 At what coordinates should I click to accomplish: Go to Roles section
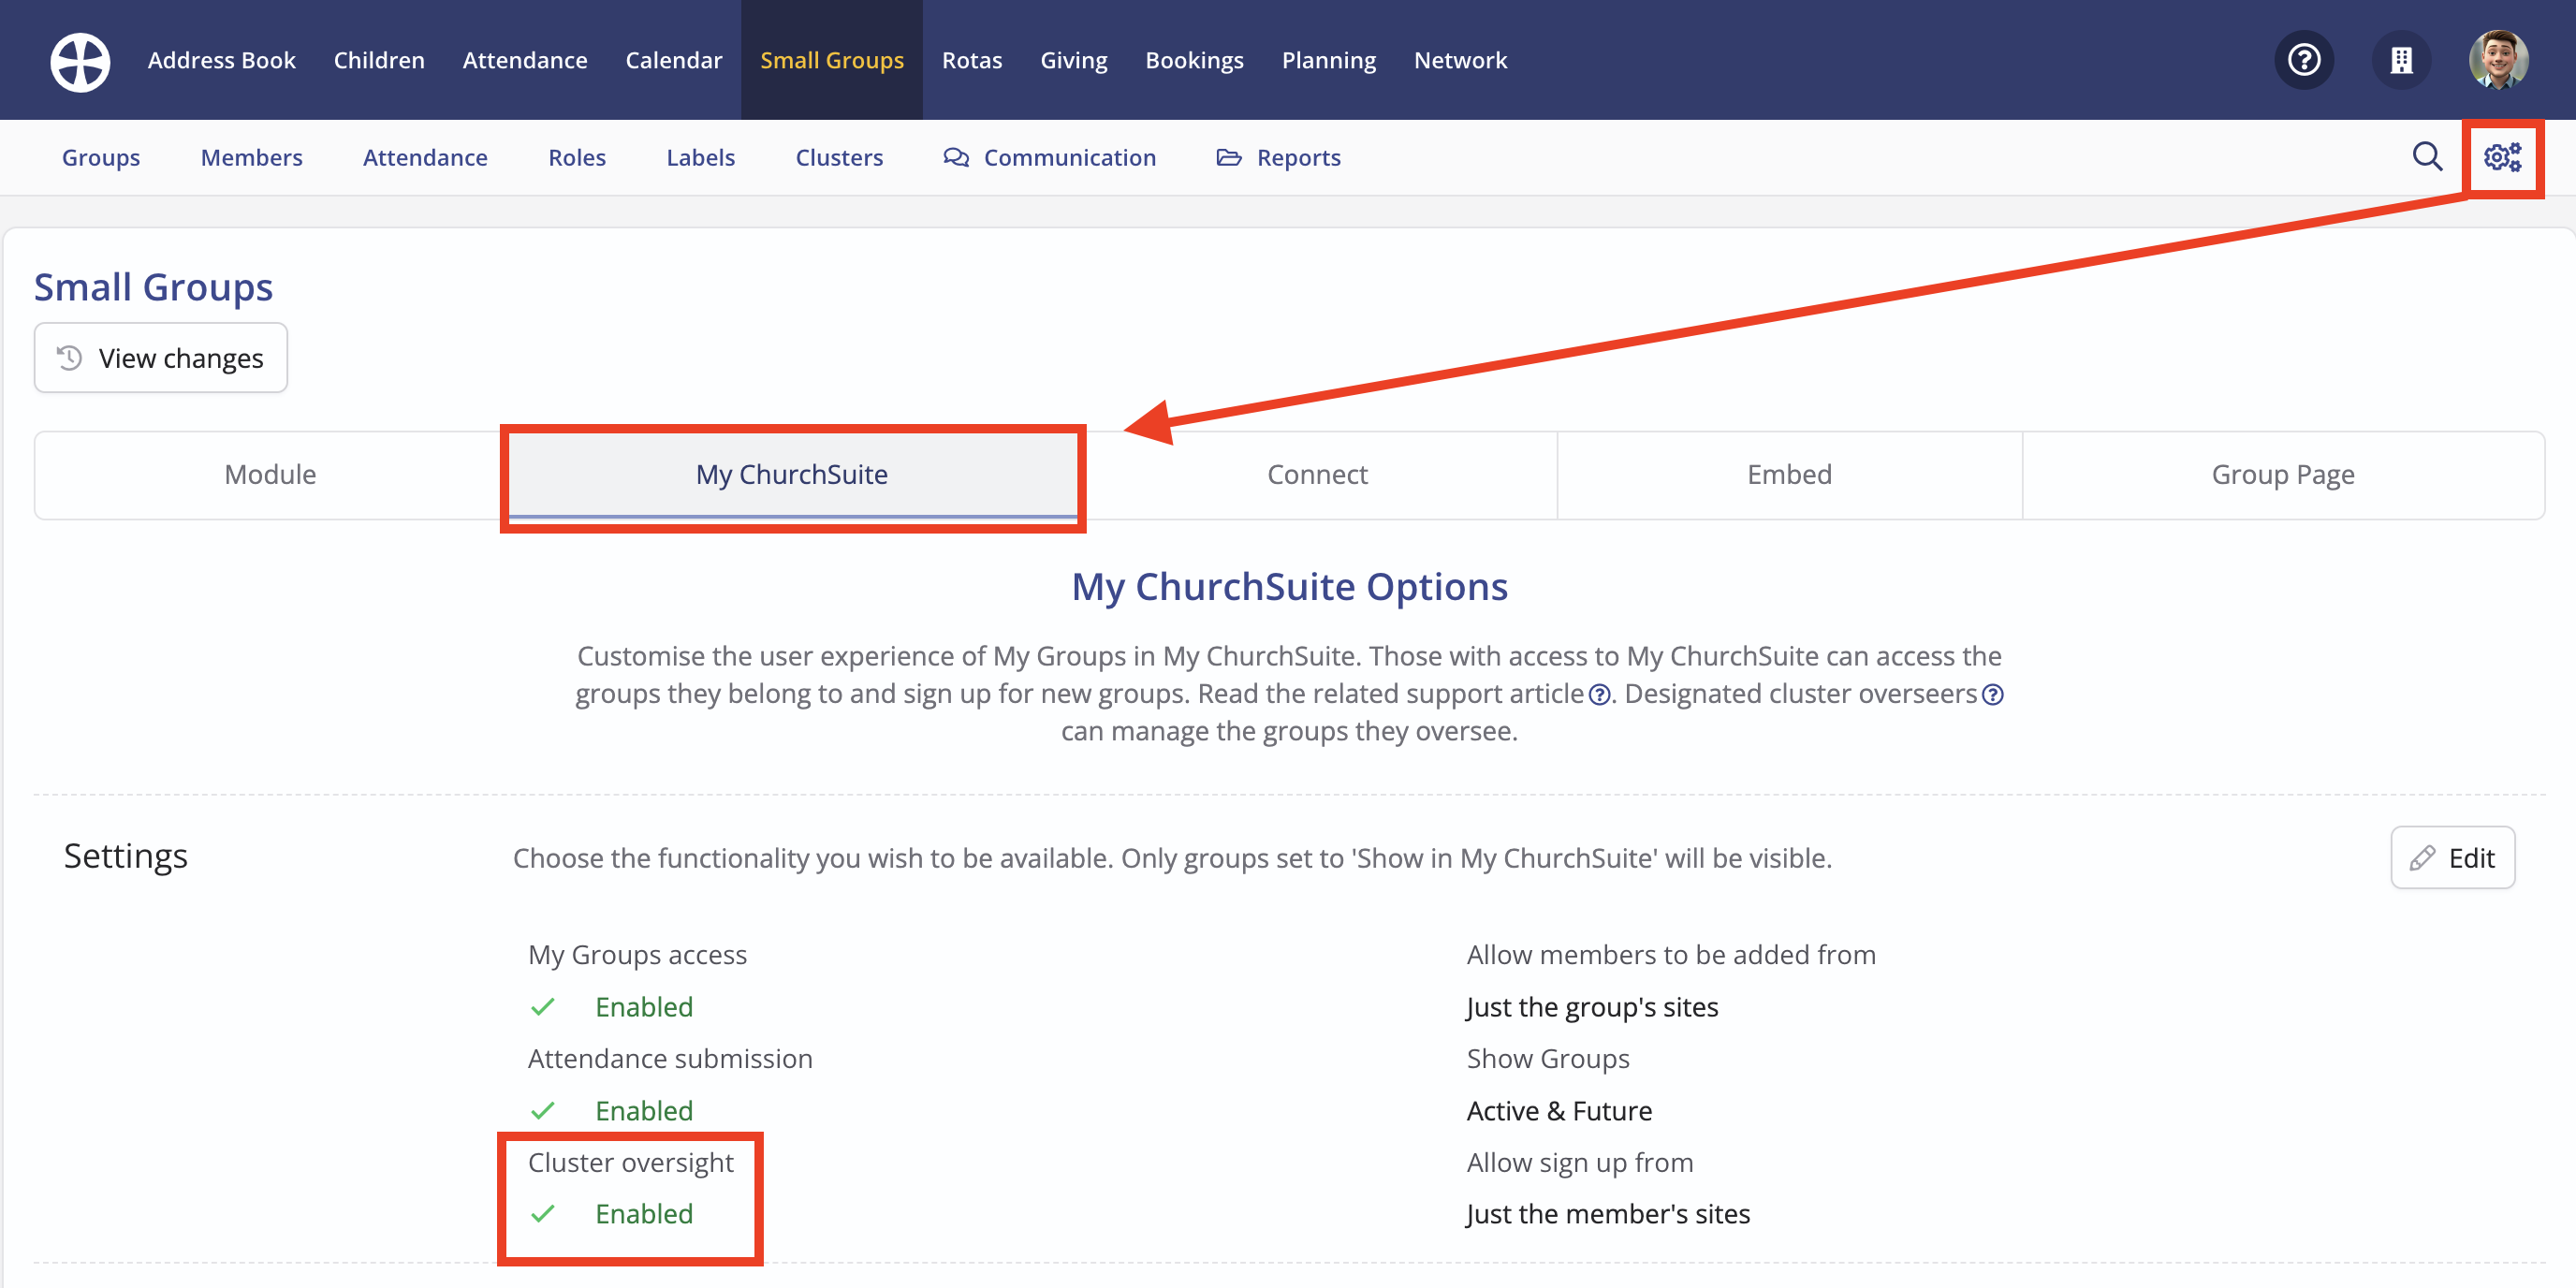click(x=577, y=157)
